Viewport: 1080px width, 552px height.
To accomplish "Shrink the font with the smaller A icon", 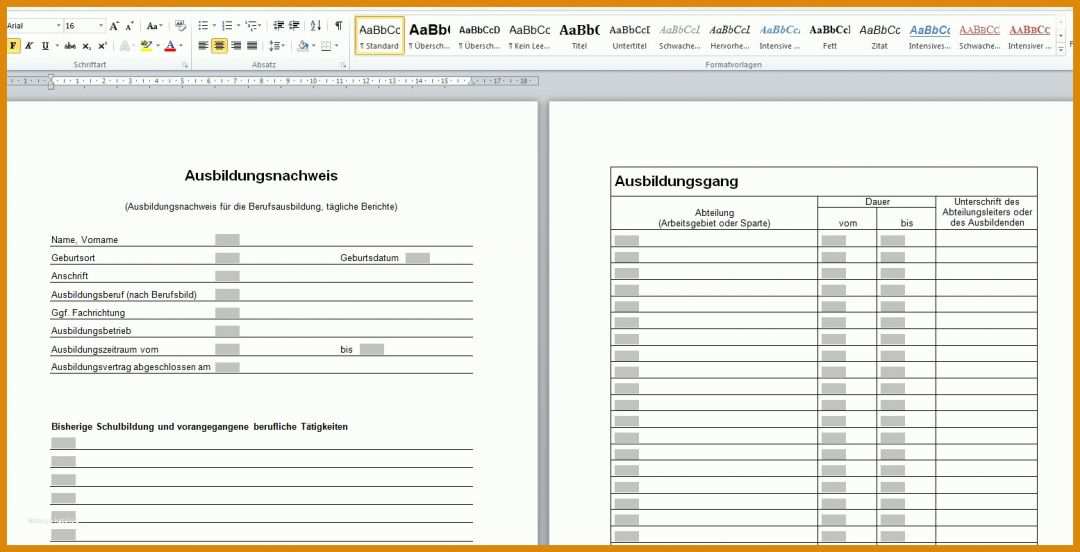I will [129, 26].
